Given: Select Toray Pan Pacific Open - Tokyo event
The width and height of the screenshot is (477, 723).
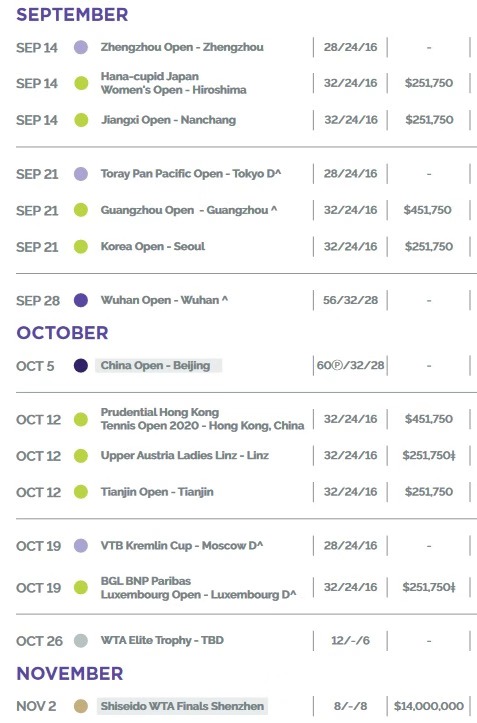Looking at the screenshot, I should (191, 174).
